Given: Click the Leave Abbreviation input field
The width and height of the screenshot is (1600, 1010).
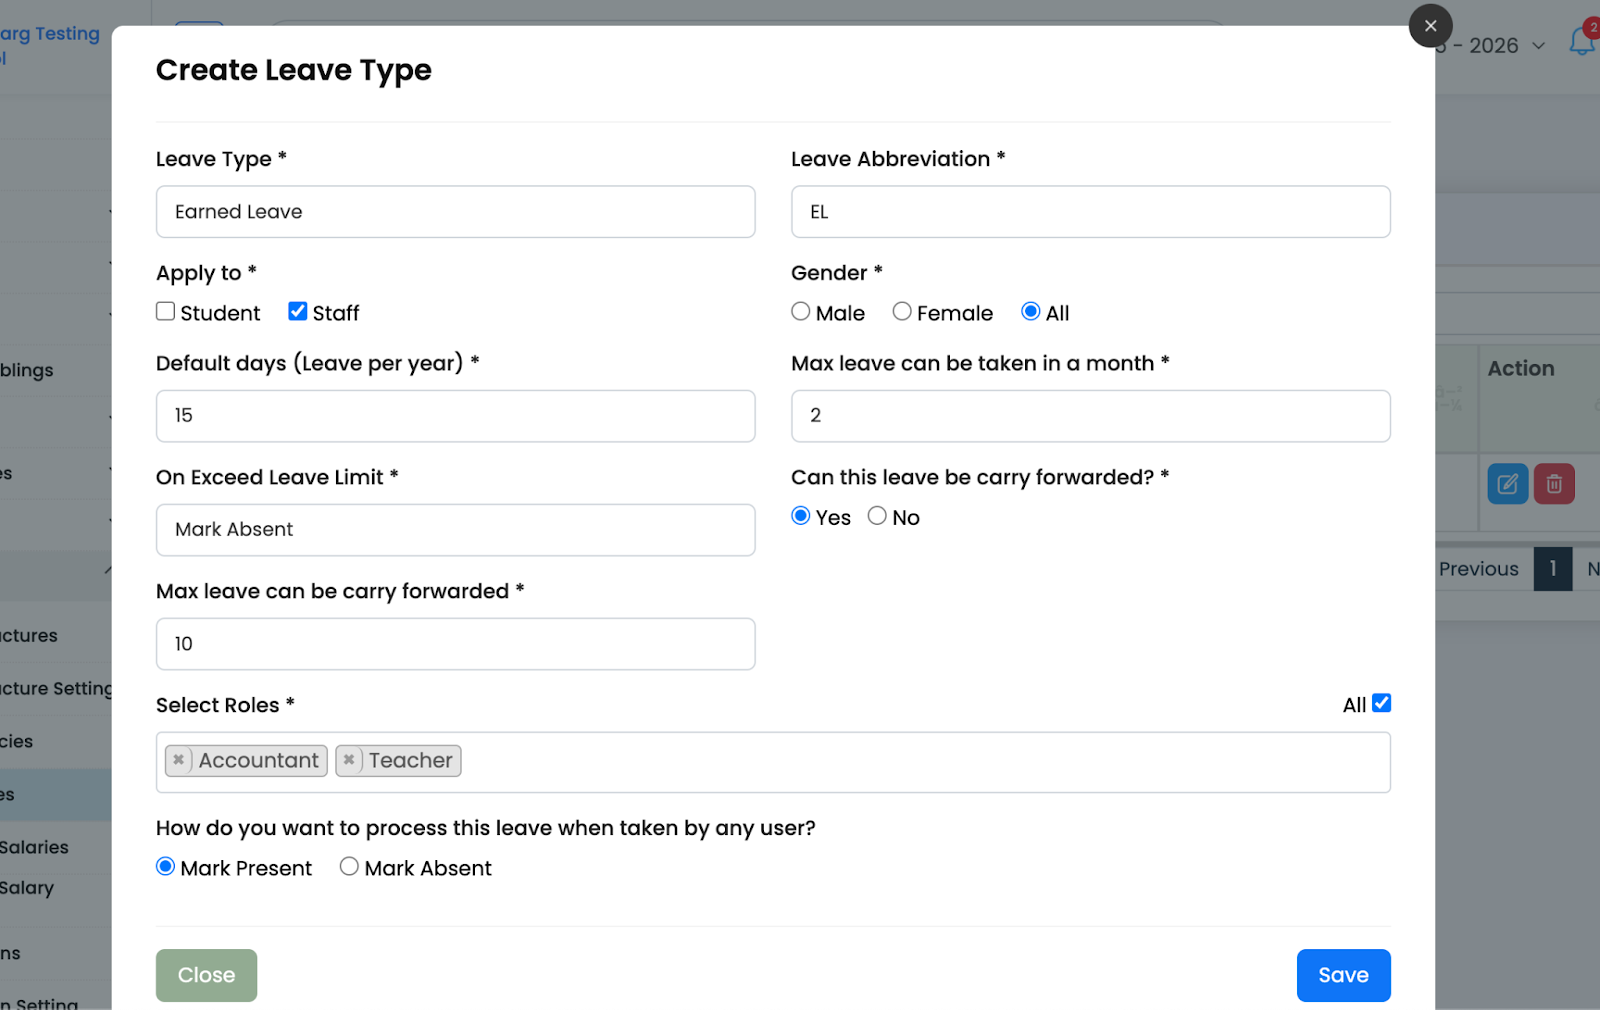Looking at the screenshot, I should [x=1090, y=212].
